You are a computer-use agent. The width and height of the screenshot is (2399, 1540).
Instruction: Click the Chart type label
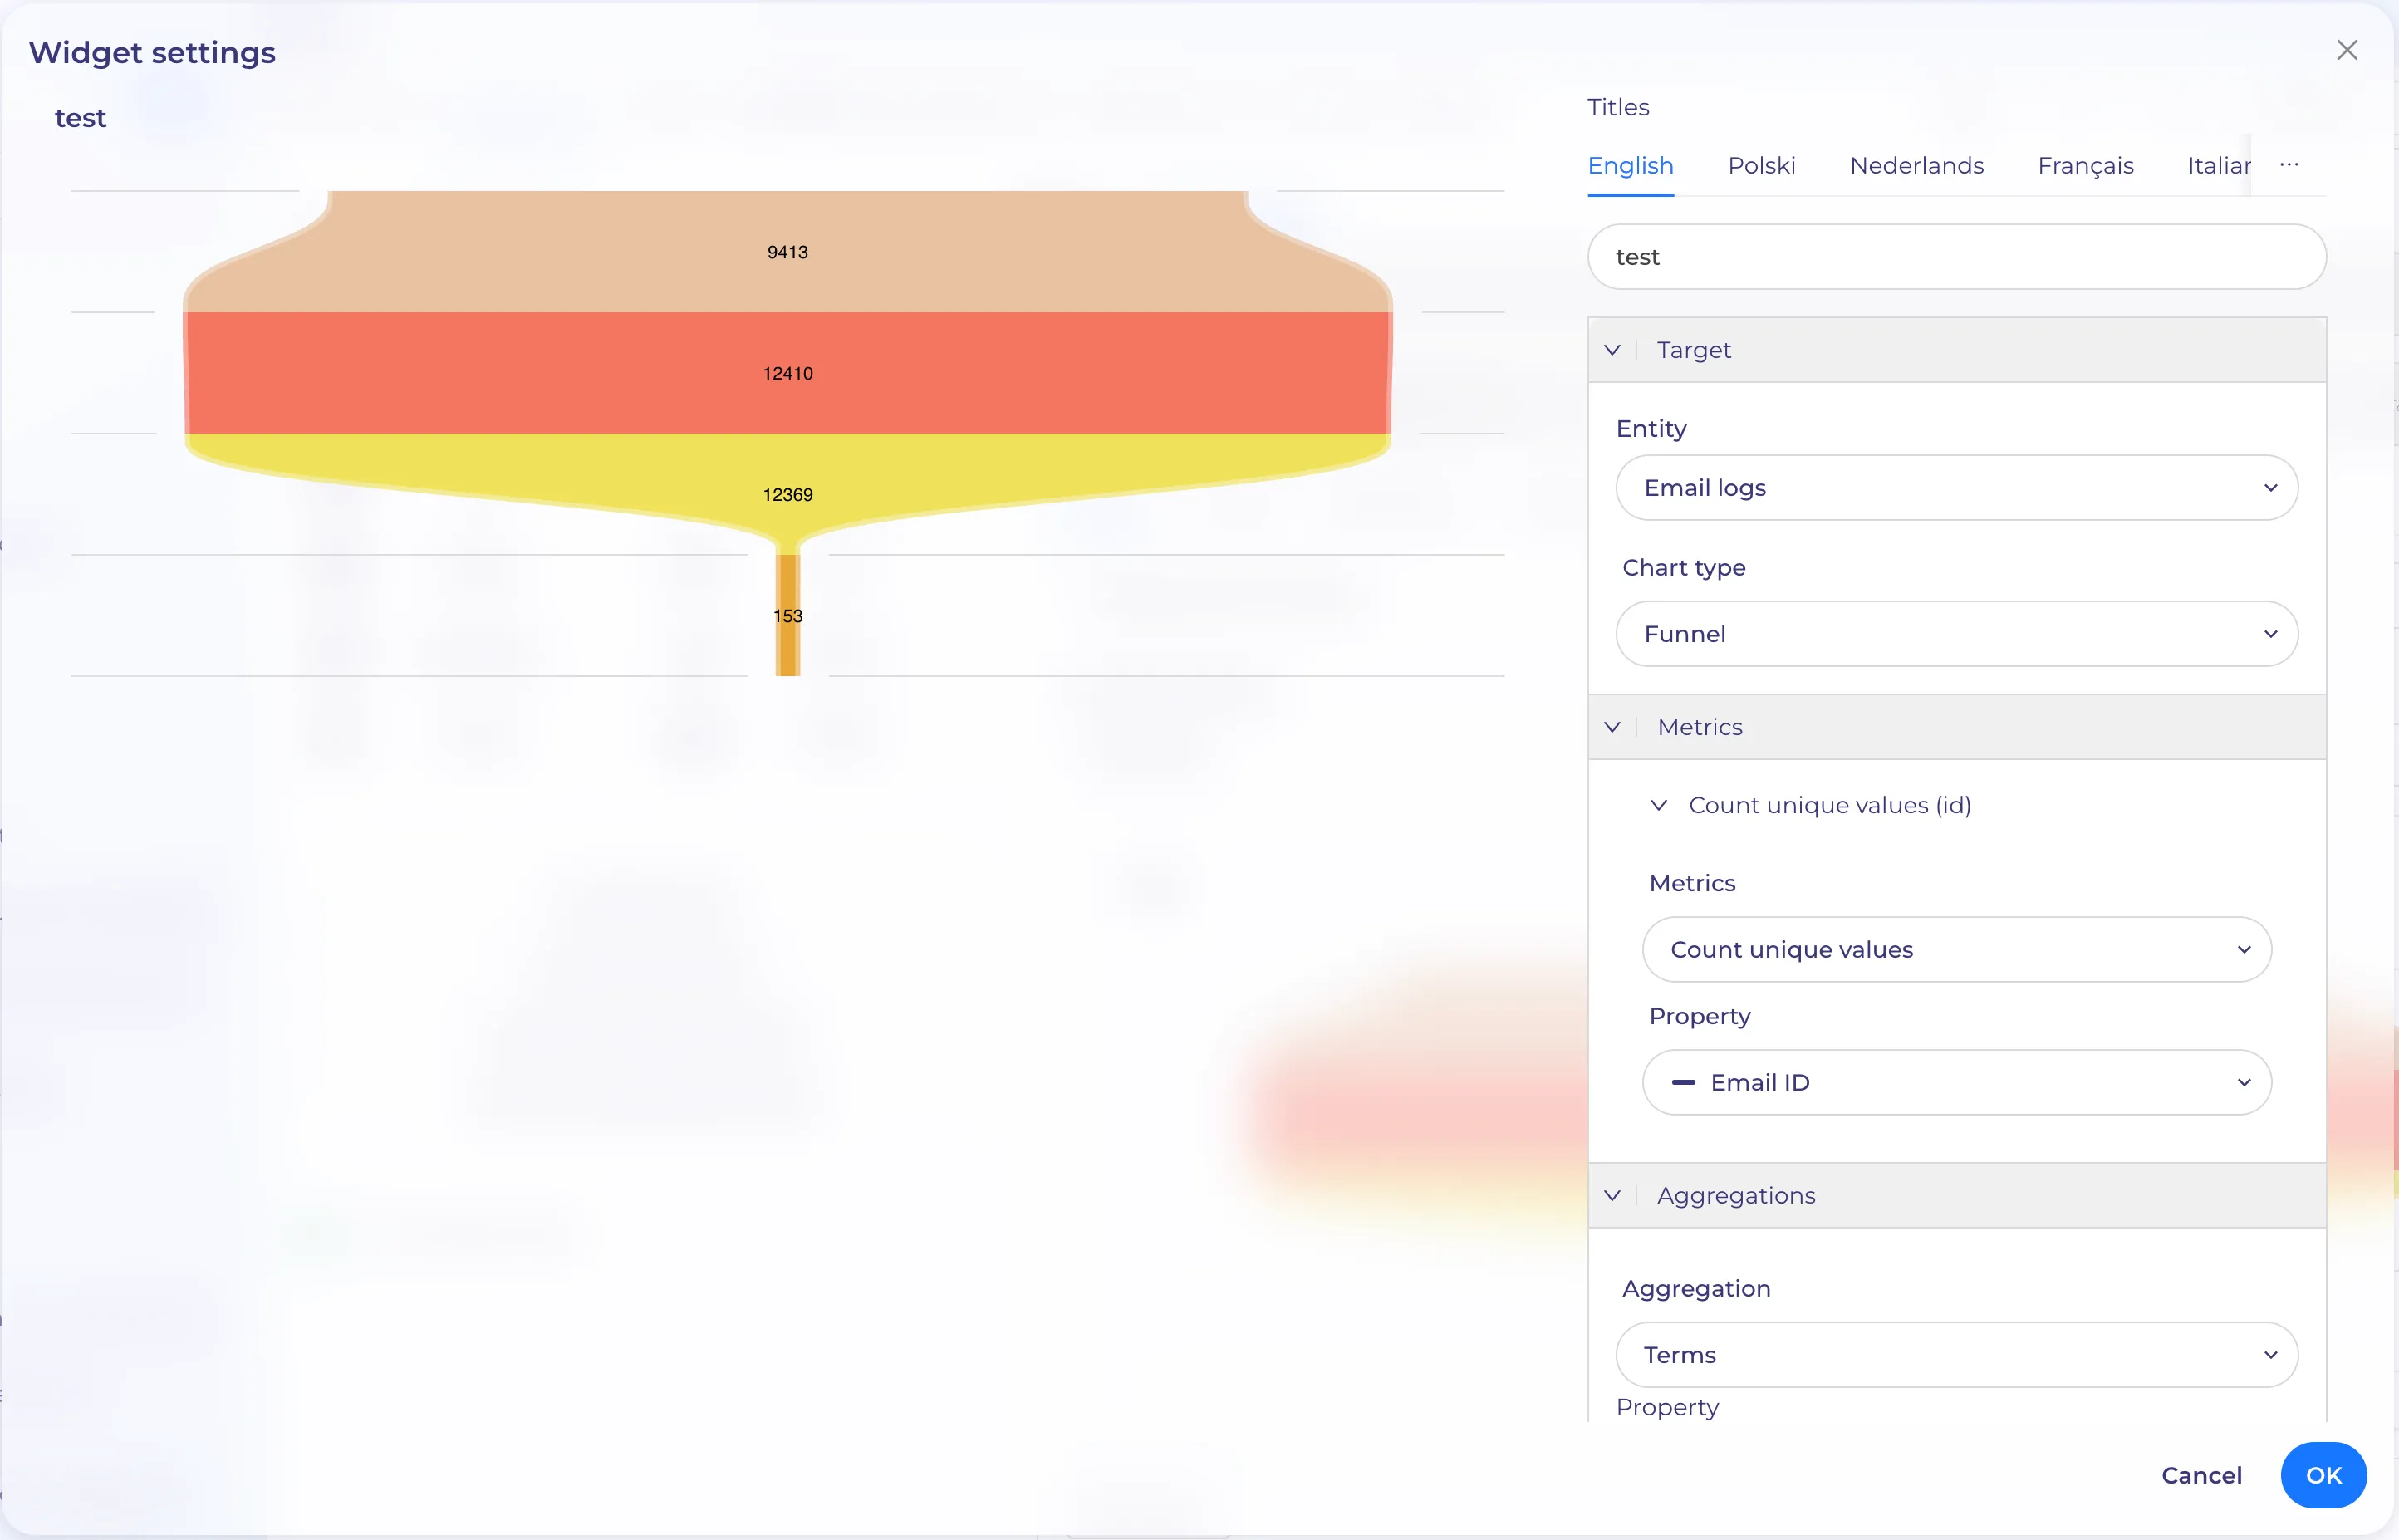pos(1683,568)
